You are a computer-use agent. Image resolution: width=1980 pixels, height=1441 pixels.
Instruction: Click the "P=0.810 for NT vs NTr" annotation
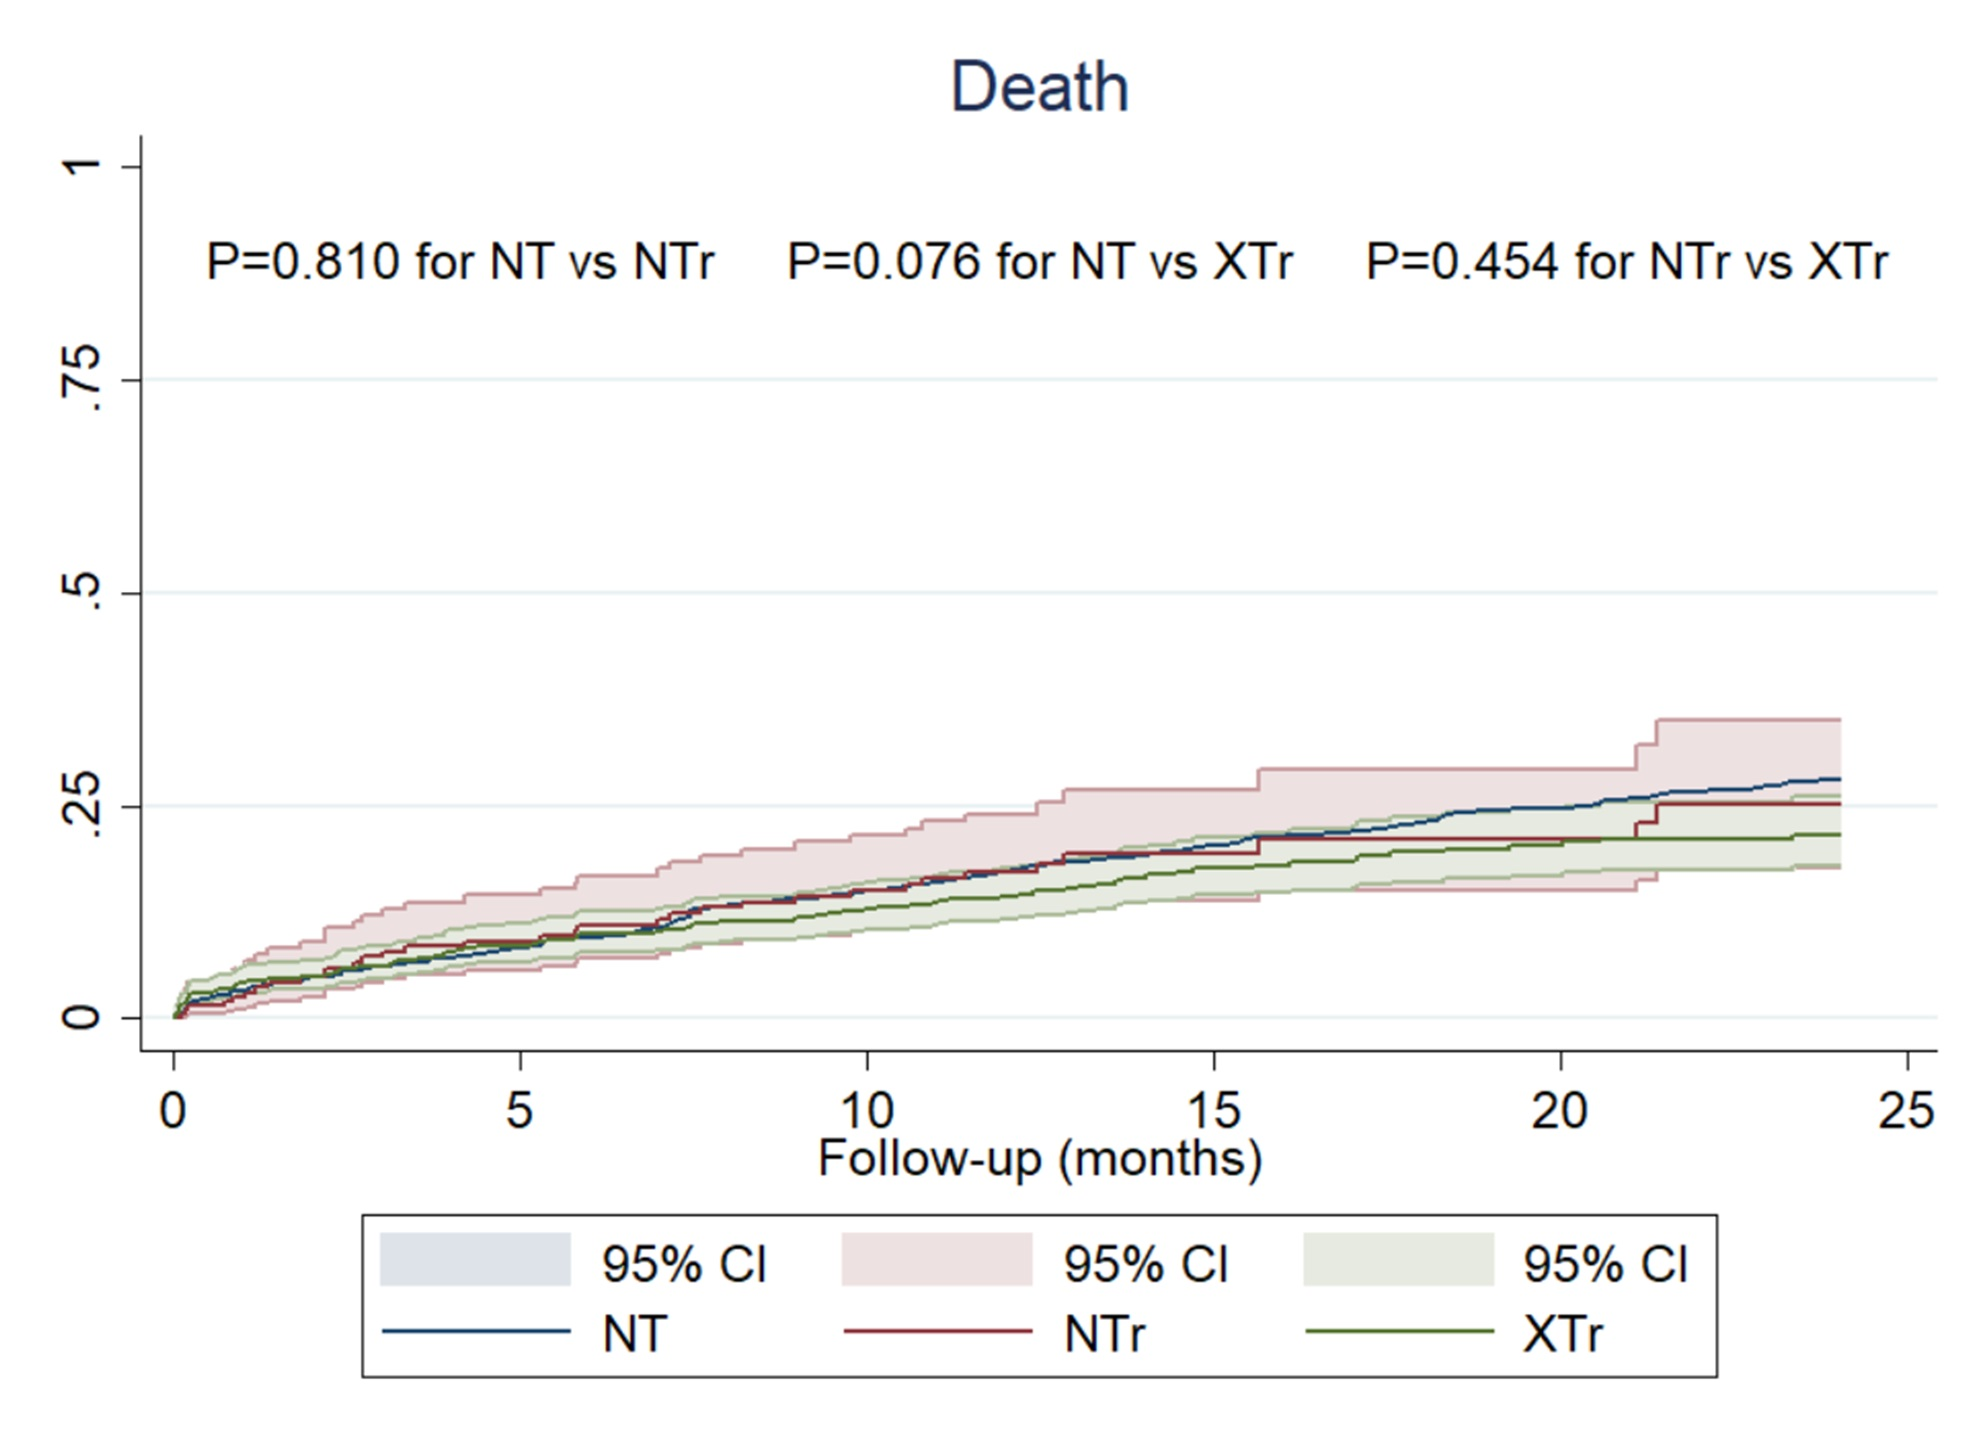tap(460, 262)
